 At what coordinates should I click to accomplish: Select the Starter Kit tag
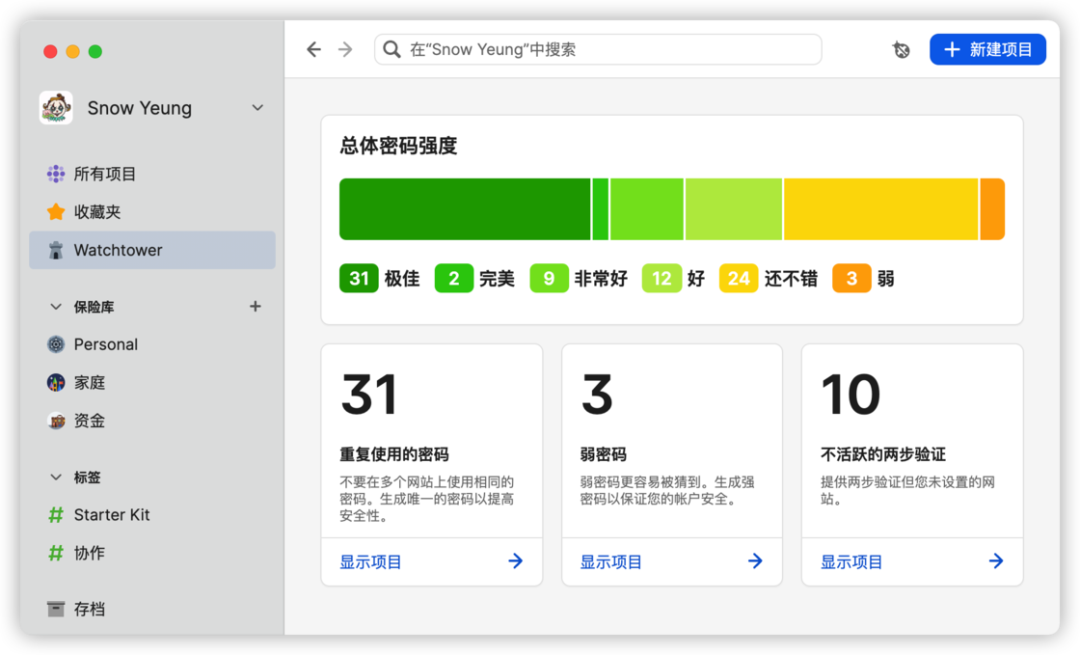point(111,515)
